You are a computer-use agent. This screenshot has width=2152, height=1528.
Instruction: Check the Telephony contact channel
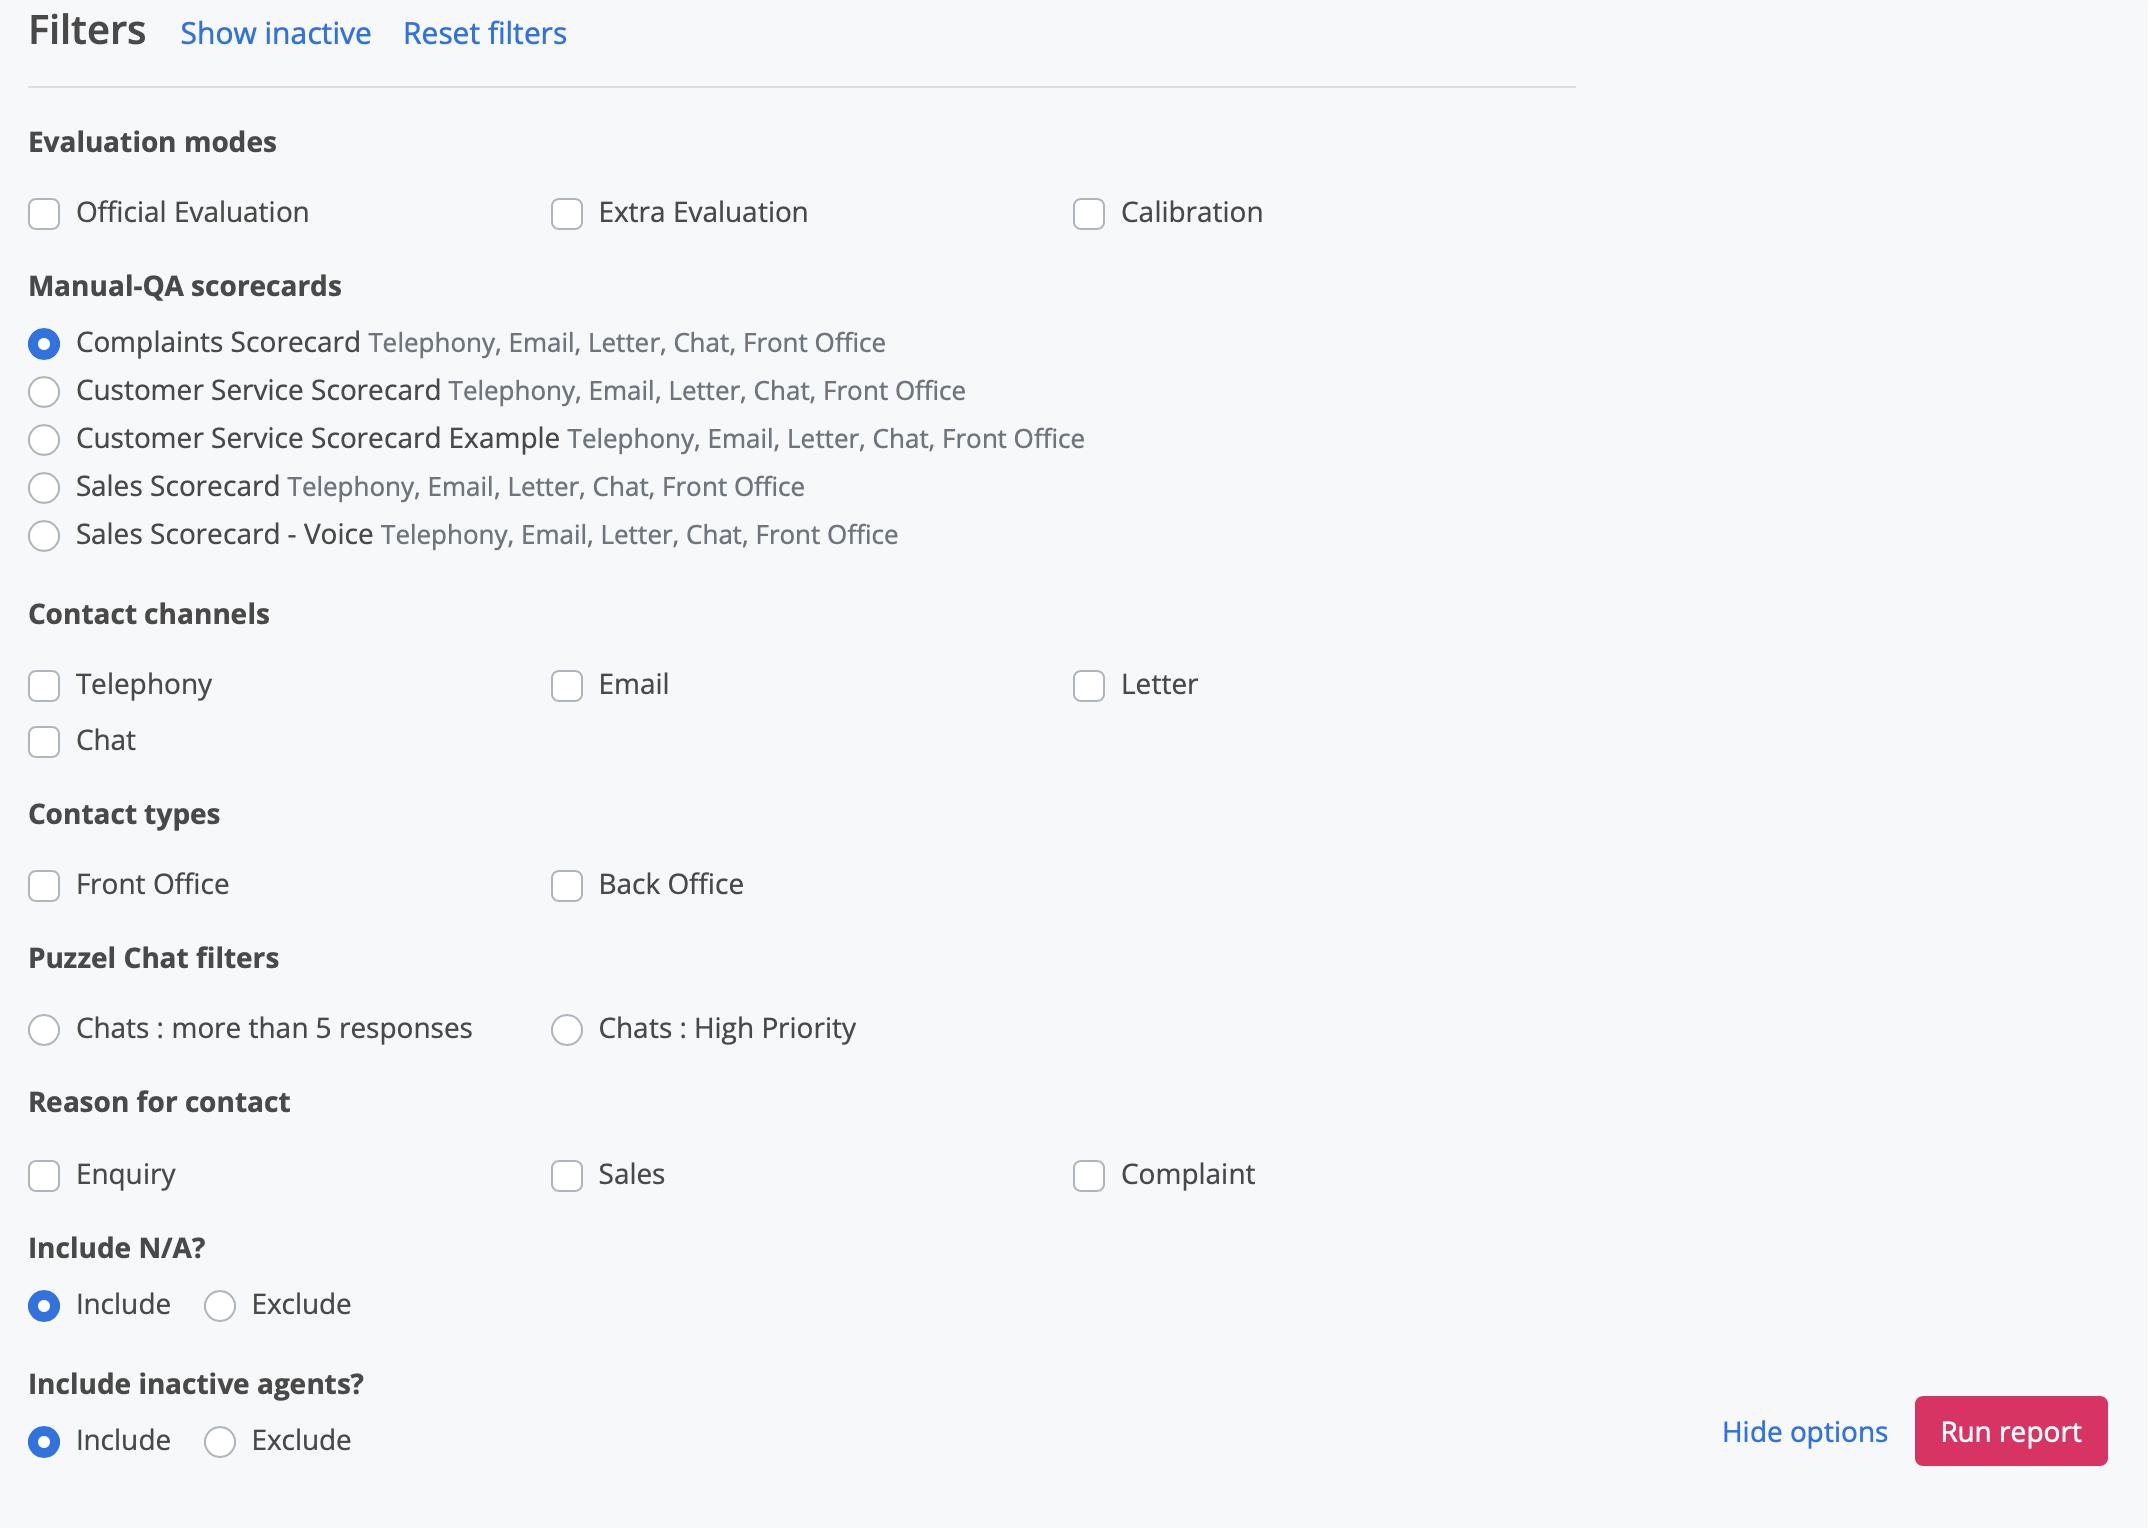44,686
